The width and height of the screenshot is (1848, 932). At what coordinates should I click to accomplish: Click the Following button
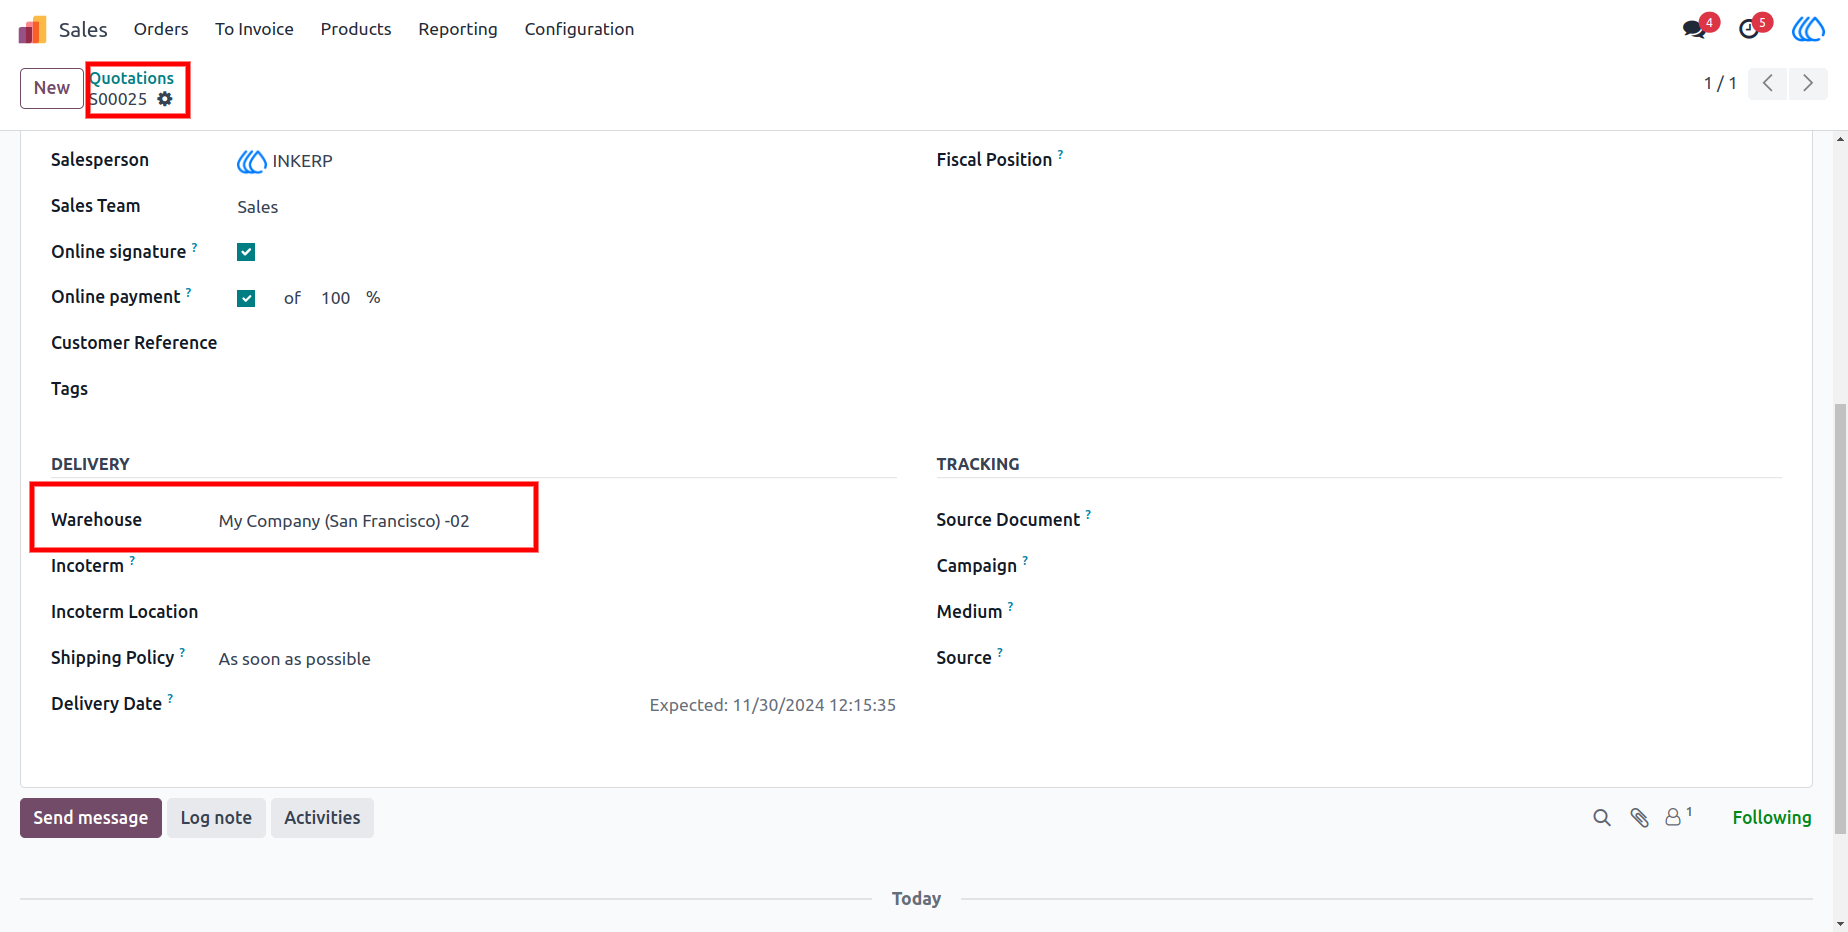coord(1771,818)
